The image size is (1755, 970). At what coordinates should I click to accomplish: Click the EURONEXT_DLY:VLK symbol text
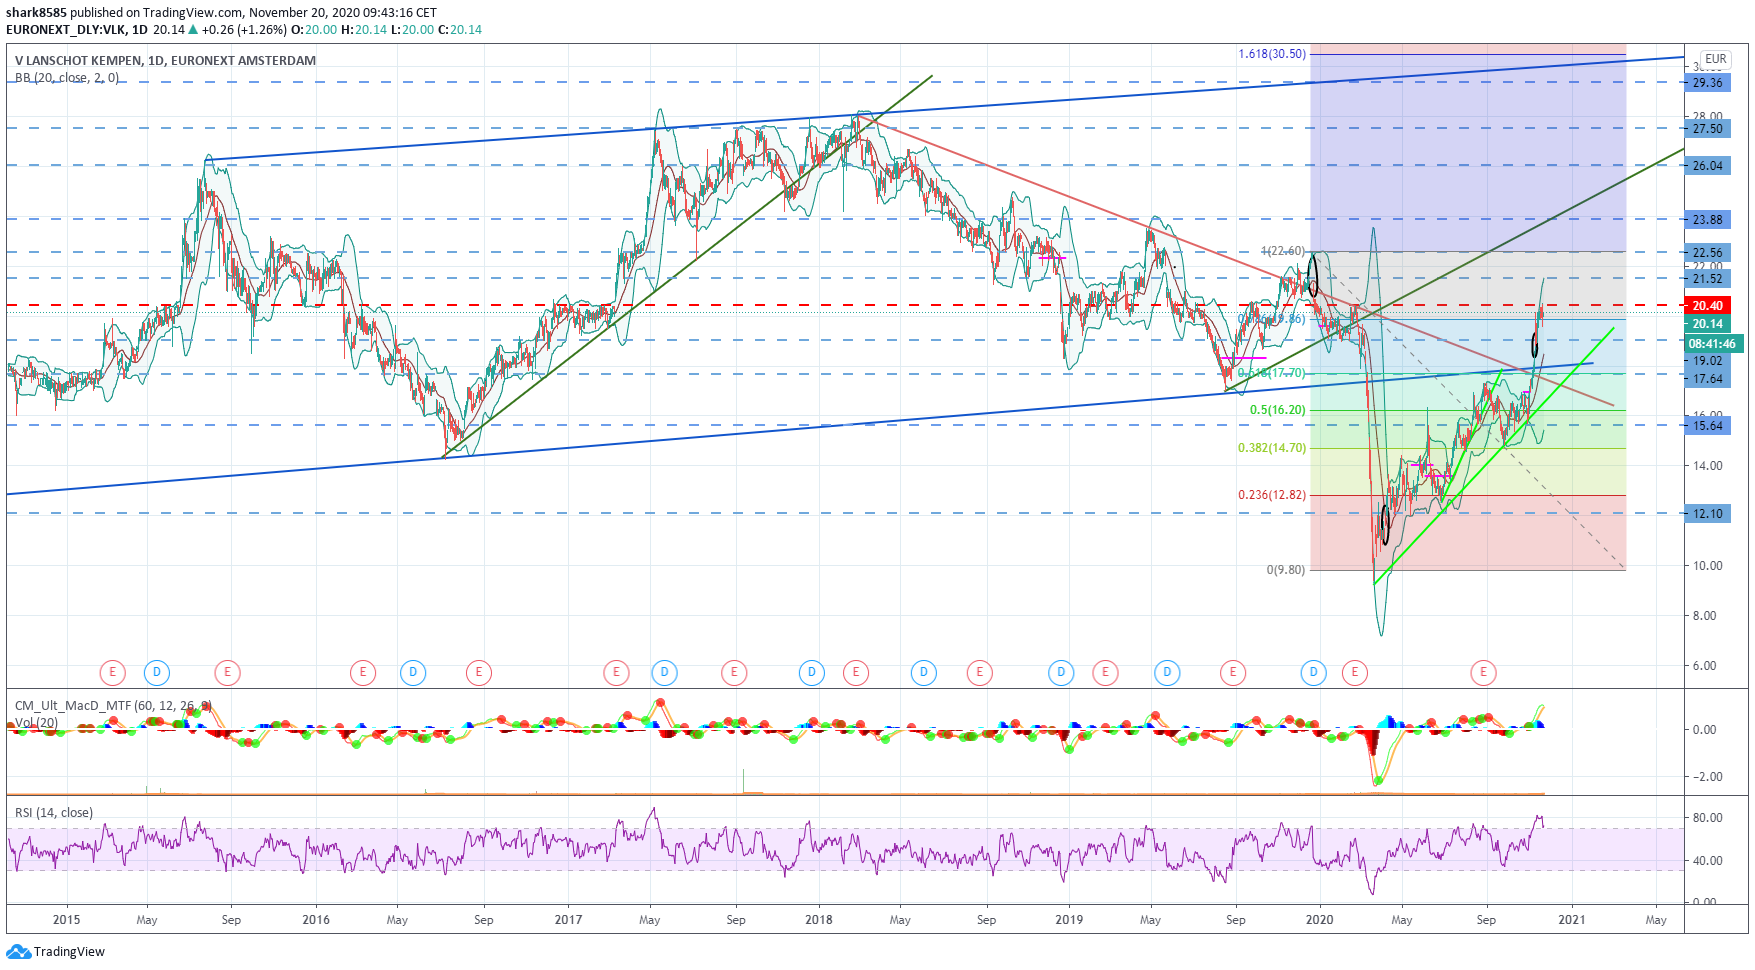67,30
